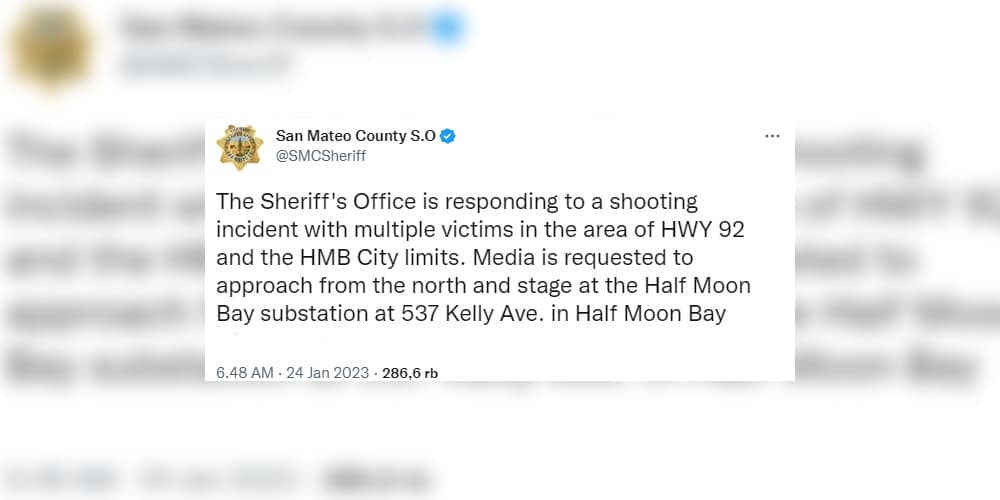This screenshot has width=1000, height=500.
Task: Open the @SMCSheriff handle link
Action: tap(321, 156)
